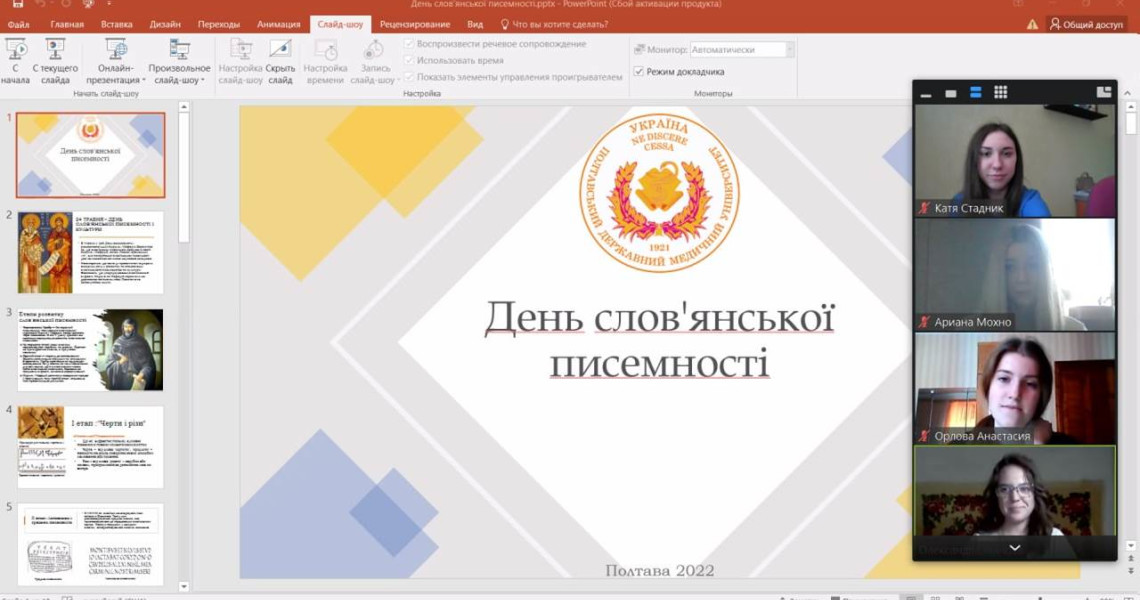The width and height of the screenshot is (1140, 600).
Task: Click muted microphone icon beside Орлова Анастасия
Action: (924, 436)
